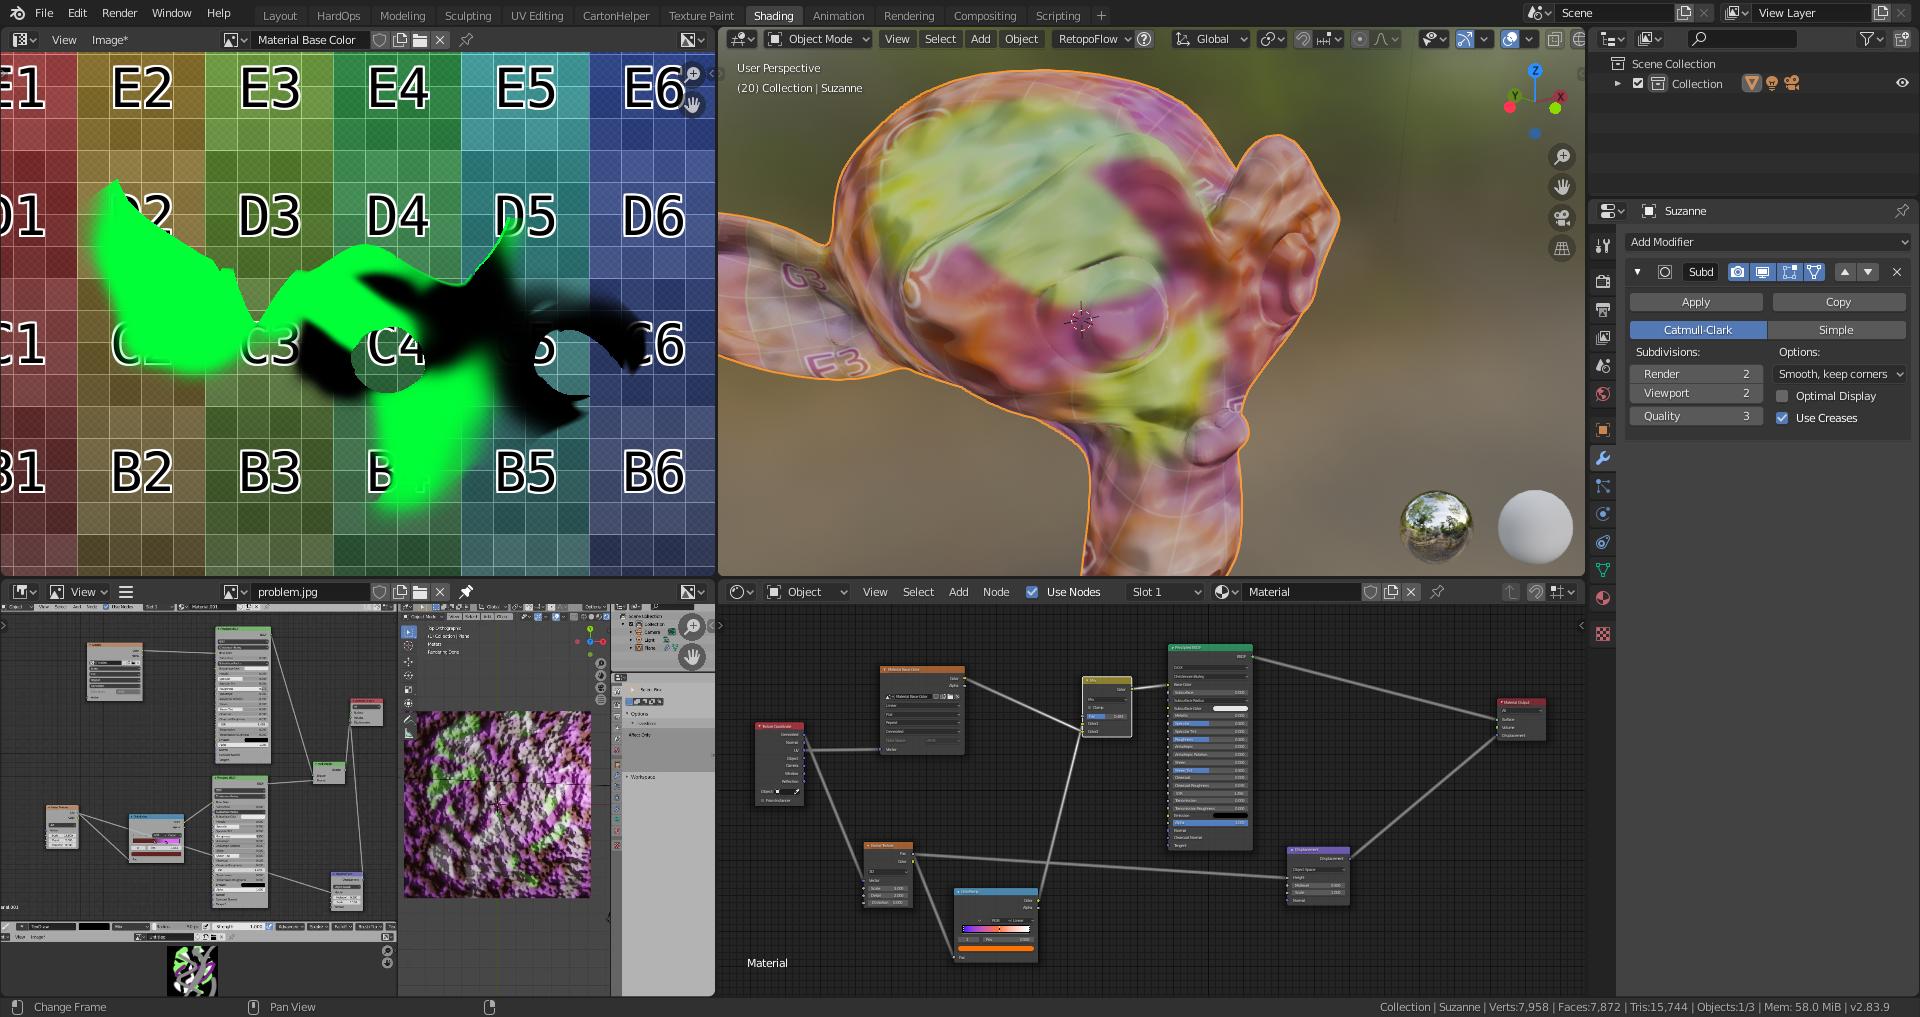Open the Render menu in the top bar

pos(119,13)
